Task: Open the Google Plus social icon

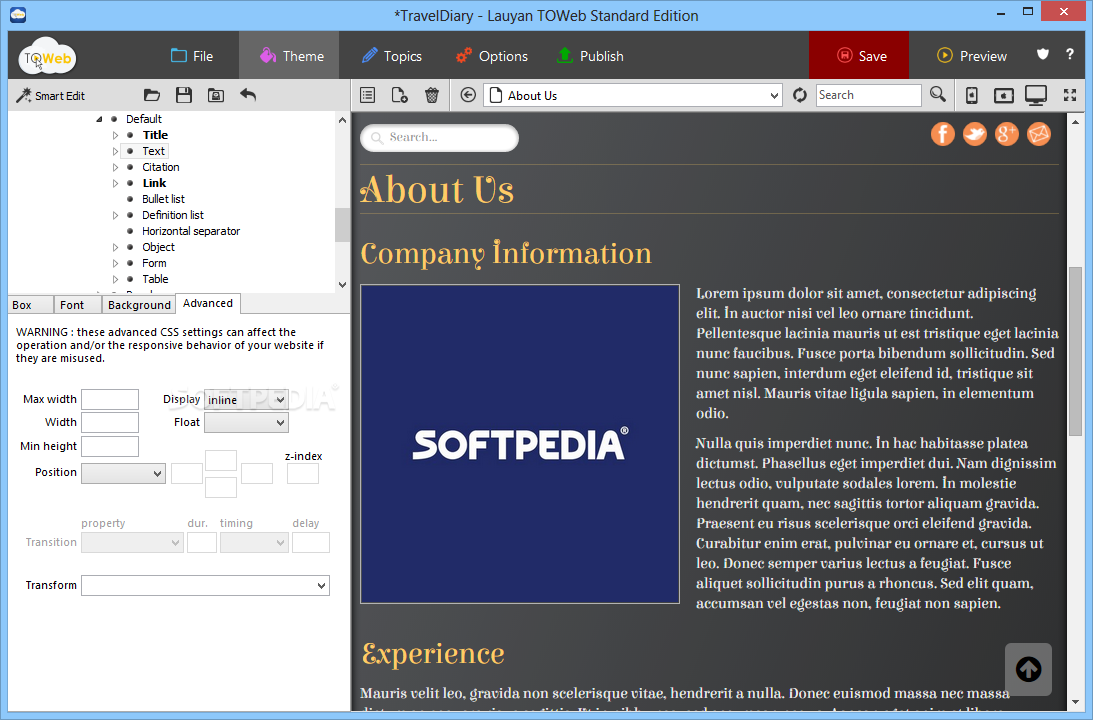Action: (1007, 134)
